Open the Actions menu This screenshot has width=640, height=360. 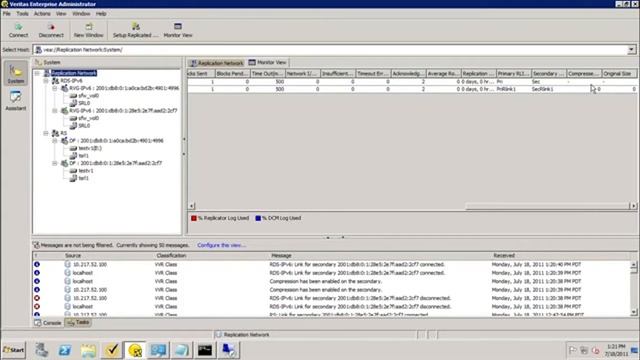click(x=42, y=13)
